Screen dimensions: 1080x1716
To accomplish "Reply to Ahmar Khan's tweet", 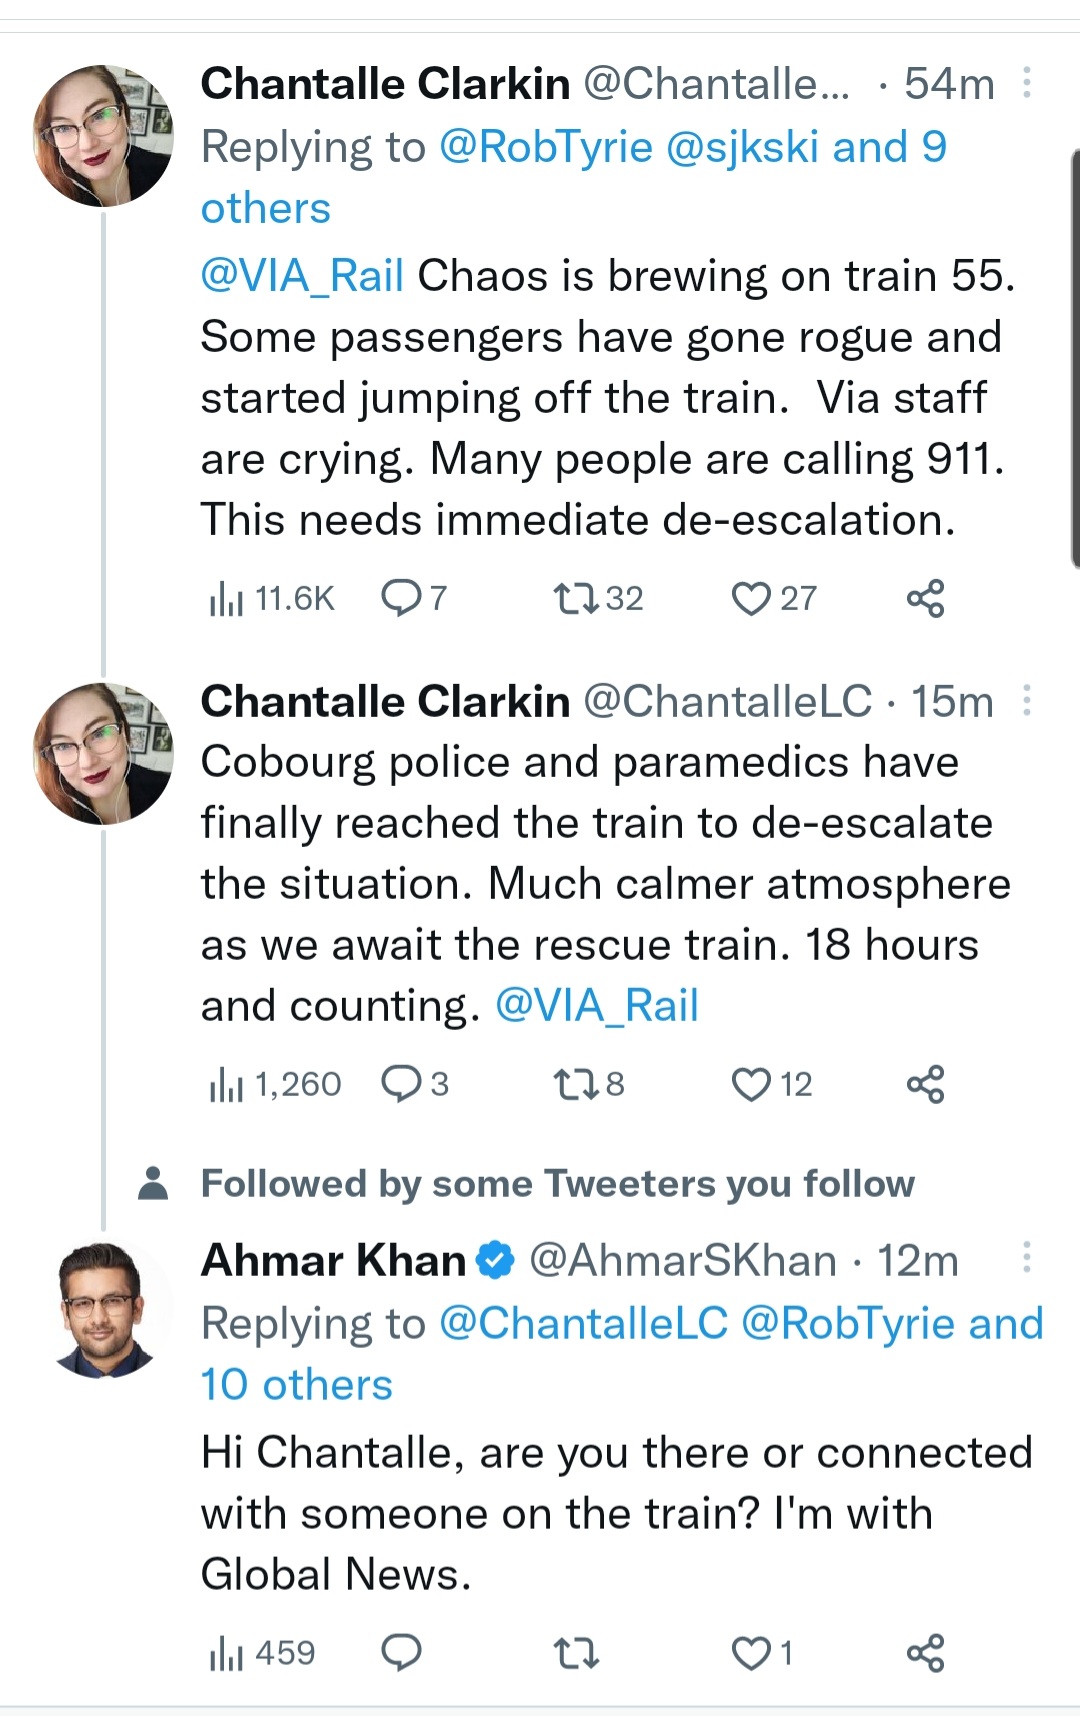I will coord(401,1653).
